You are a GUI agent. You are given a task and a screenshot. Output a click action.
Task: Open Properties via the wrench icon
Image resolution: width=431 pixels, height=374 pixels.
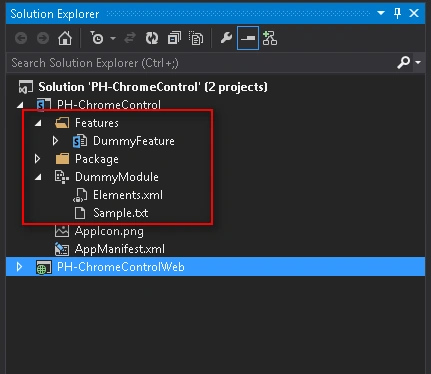226,38
